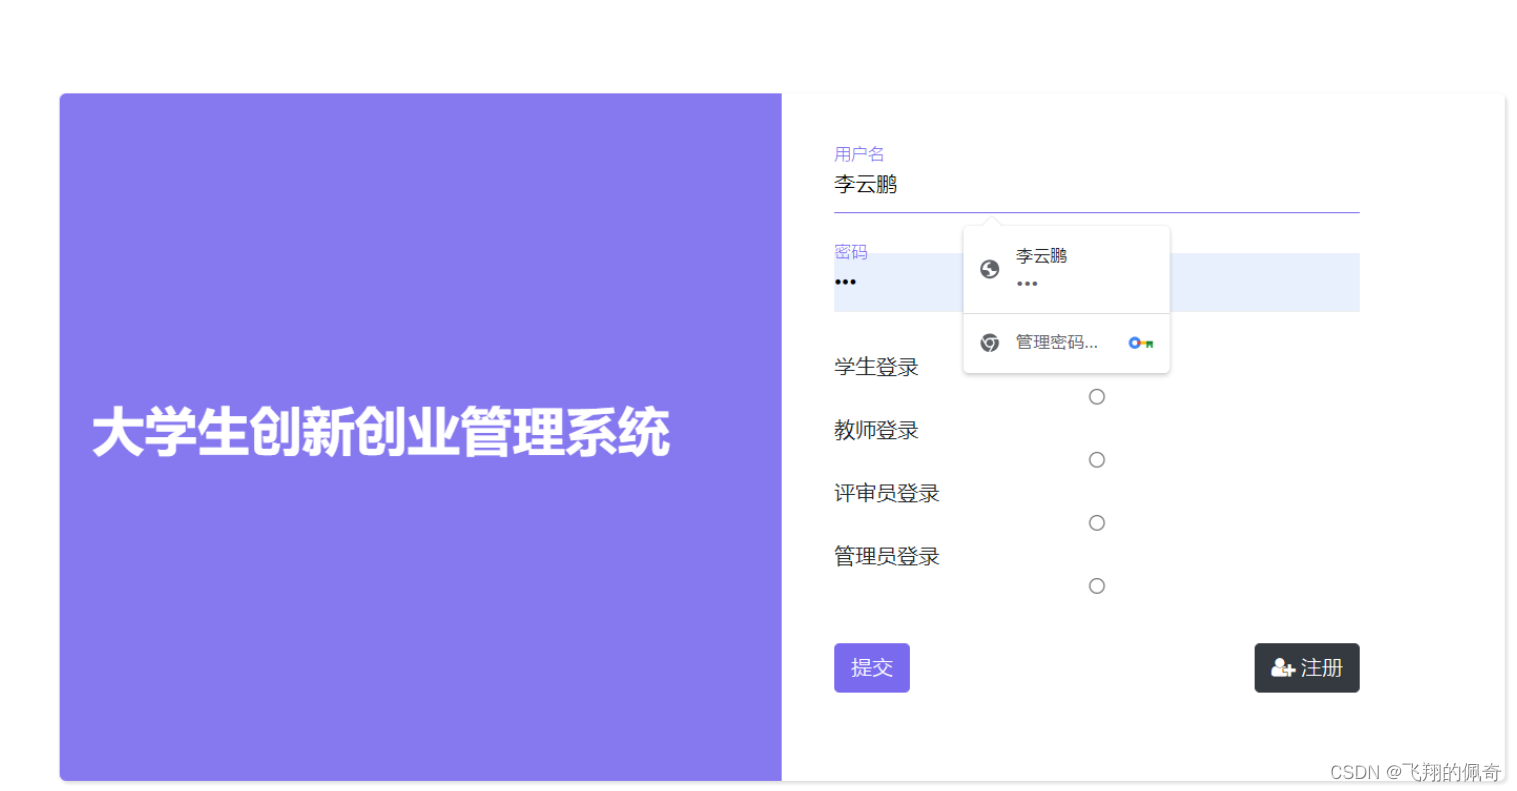
Task: Select the 学生登录 radio button
Action: pos(1097,397)
